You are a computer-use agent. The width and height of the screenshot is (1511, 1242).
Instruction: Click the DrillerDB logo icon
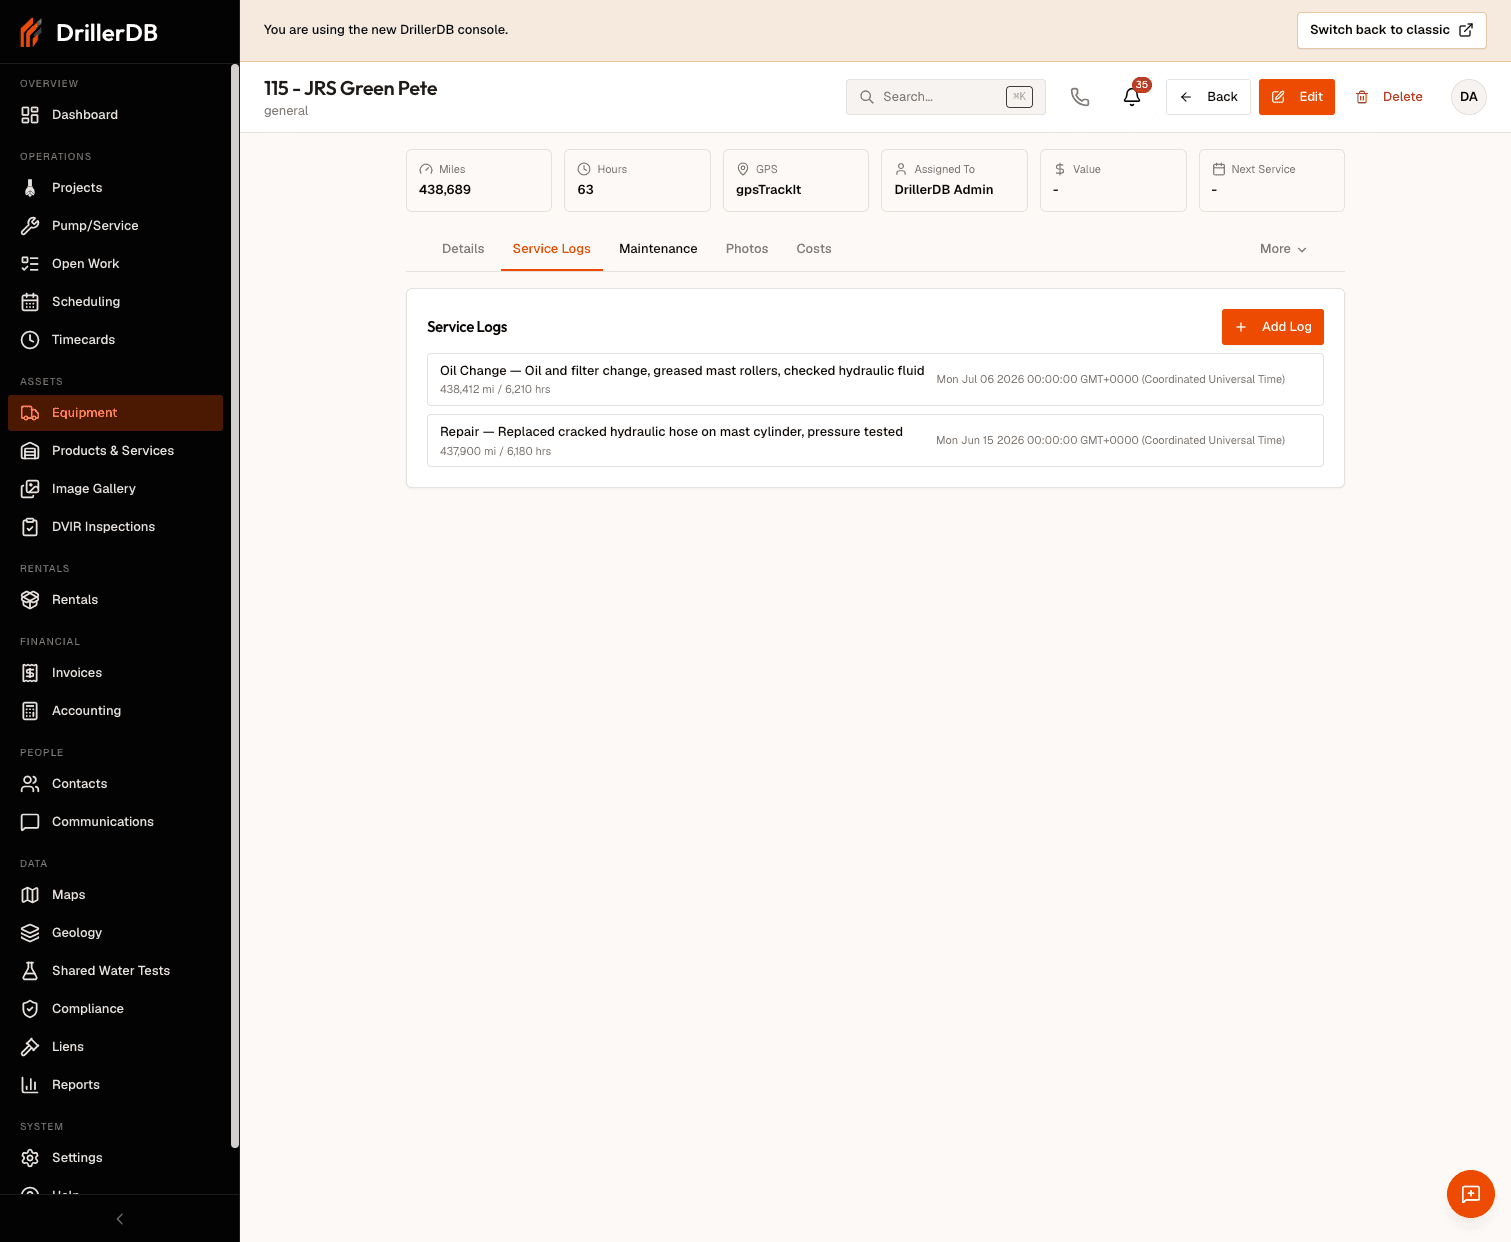click(31, 32)
